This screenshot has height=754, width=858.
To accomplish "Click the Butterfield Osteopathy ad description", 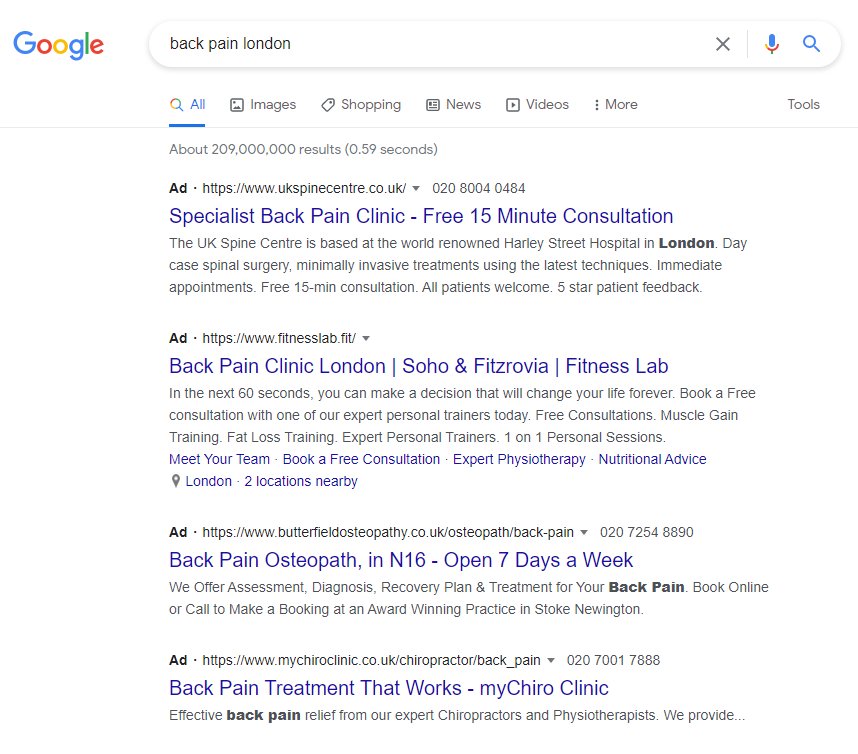I will pyautogui.click(x=469, y=598).
